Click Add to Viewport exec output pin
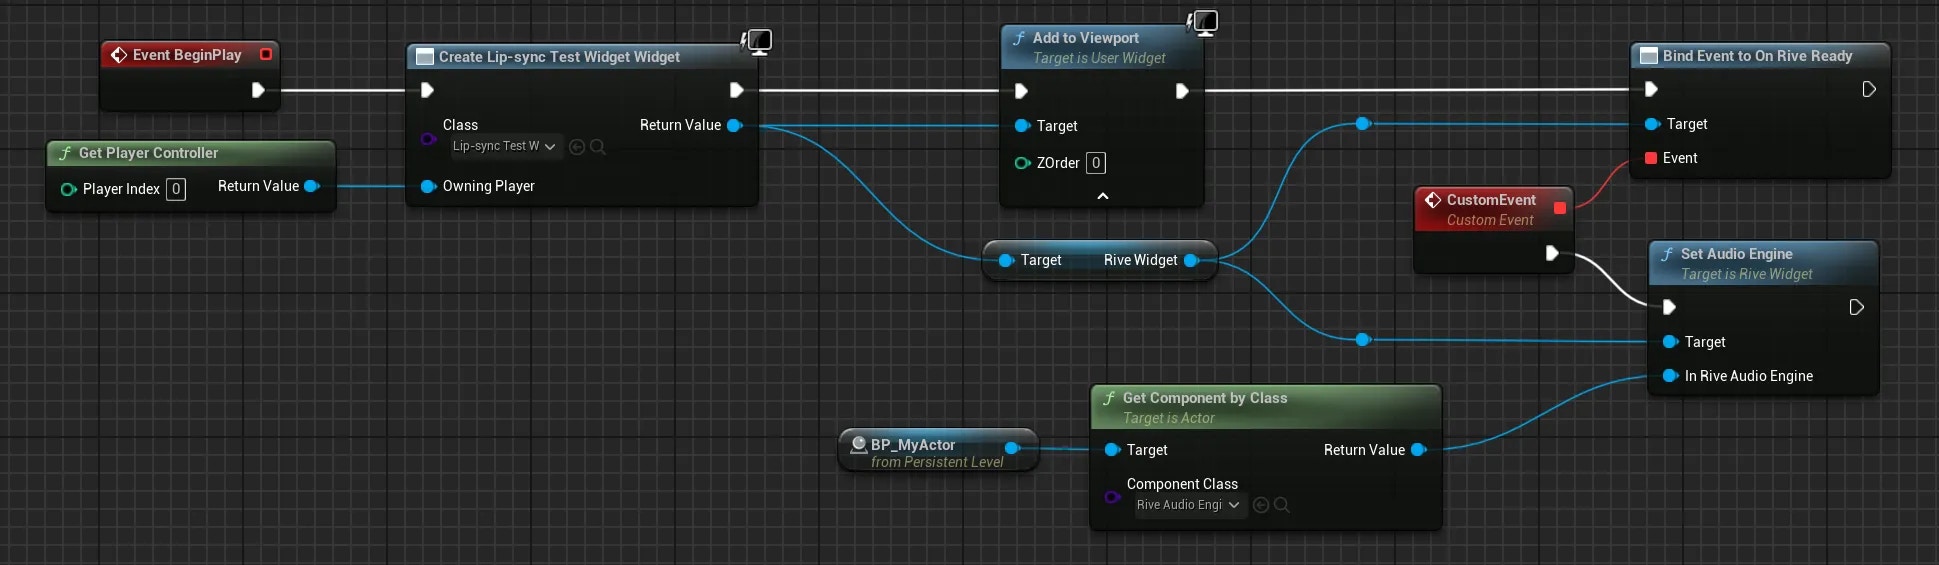The image size is (1939, 565). click(x=1182, y=91)
